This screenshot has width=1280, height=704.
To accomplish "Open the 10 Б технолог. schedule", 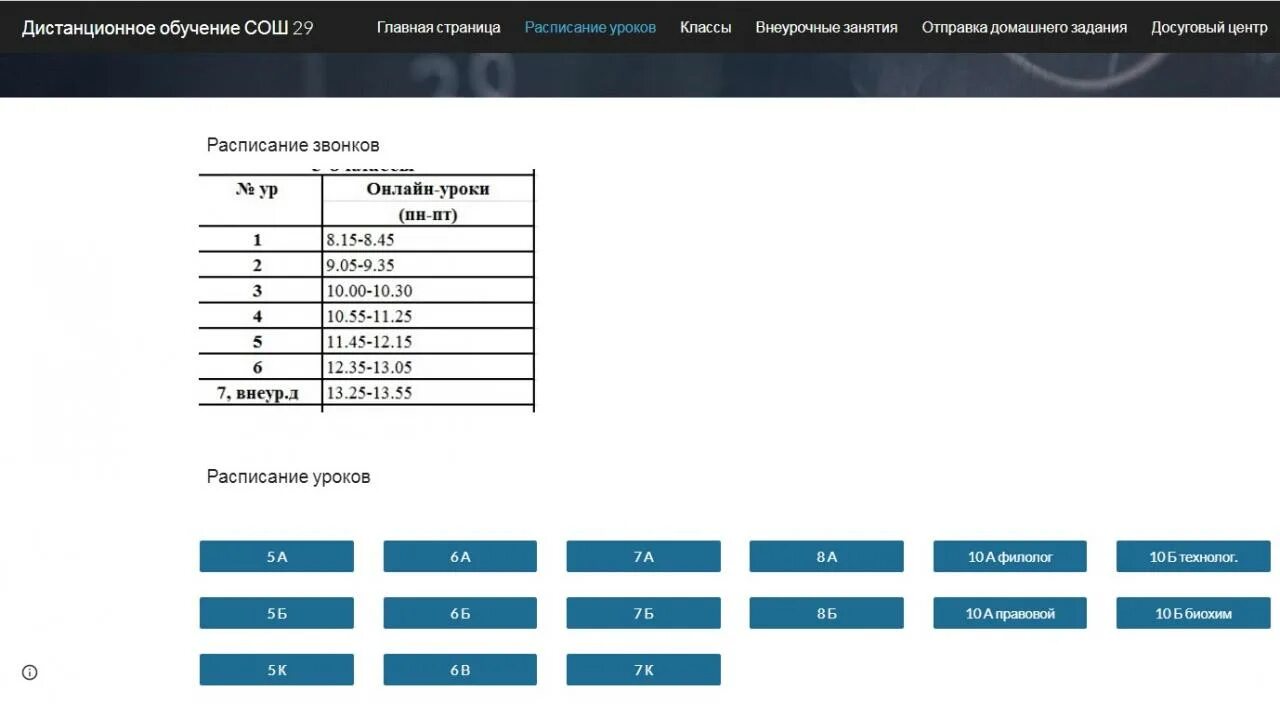I will [1193, 557].
